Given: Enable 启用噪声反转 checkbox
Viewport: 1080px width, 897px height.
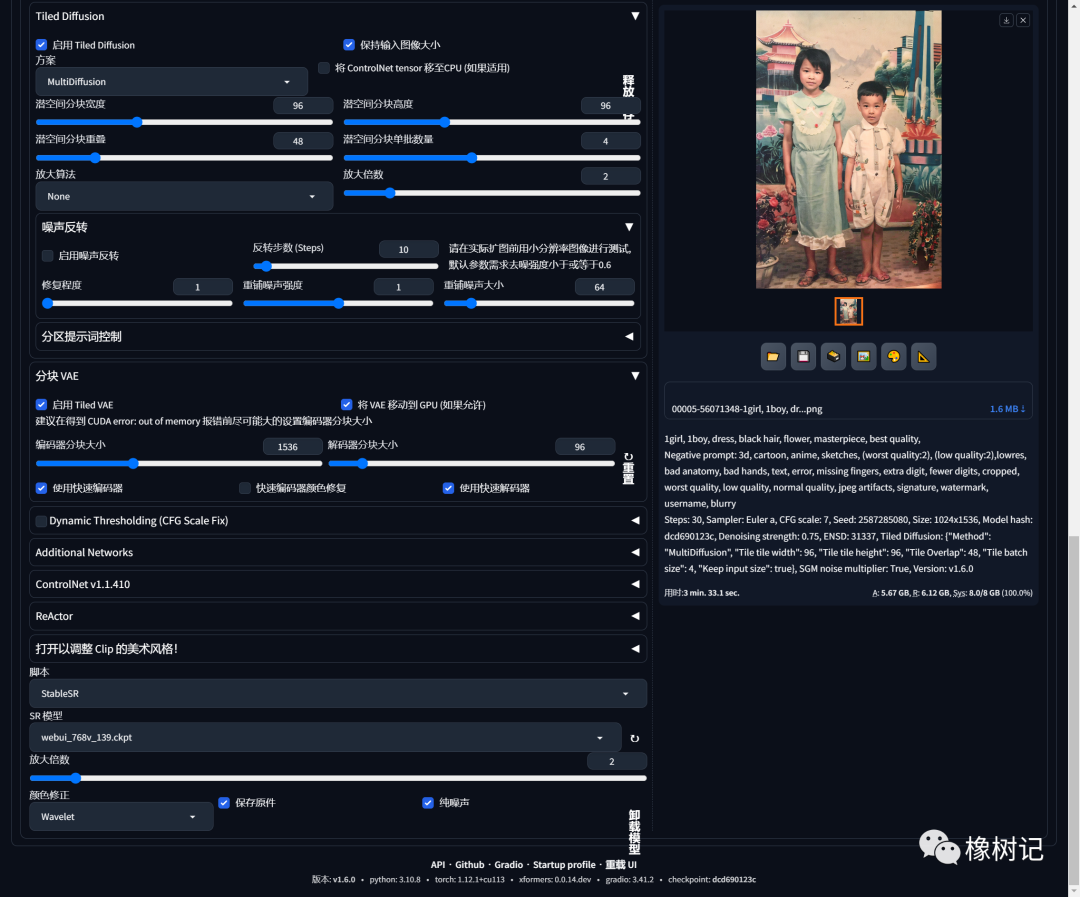Looking at the screenshot, I should coord(48,256).
